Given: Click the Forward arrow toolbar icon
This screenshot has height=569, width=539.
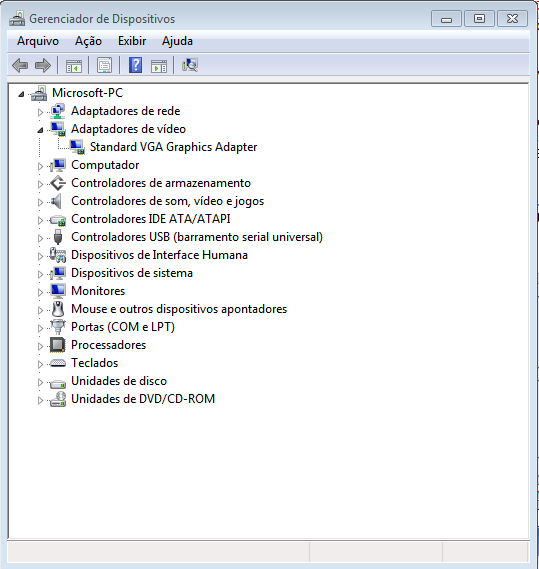Looking at the screenshot, I should pos(43,66).
